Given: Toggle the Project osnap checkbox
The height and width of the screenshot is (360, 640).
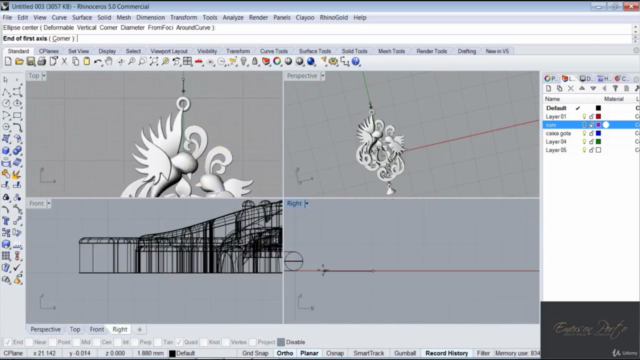Looking at the screenshot, I should click(253, 342).
